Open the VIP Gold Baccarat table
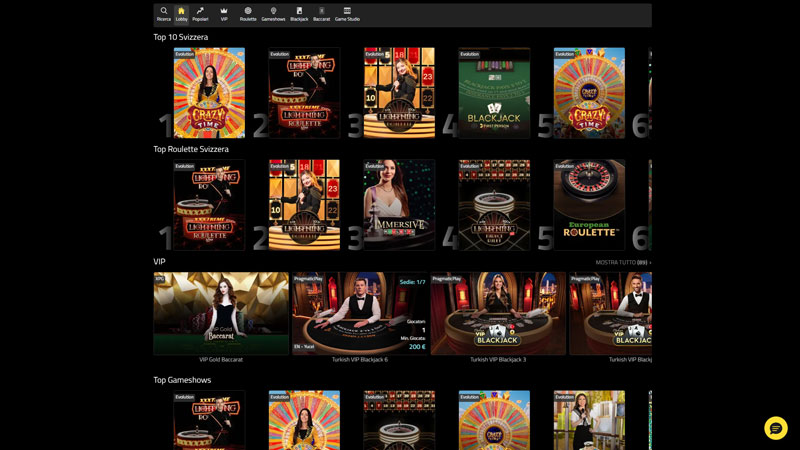Screen dimensions: 800x450 221,313
